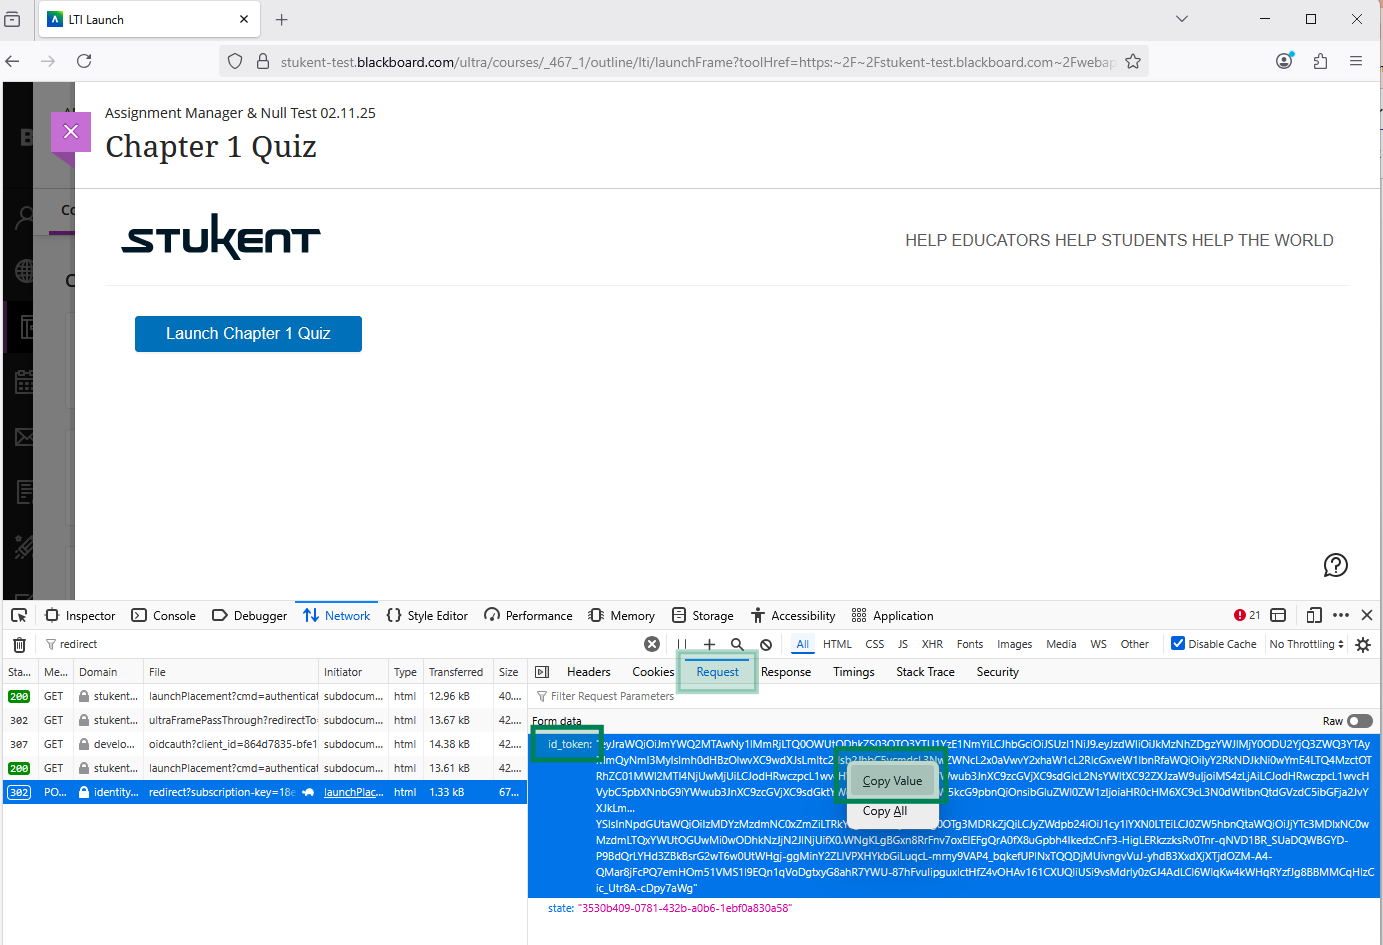Viewport: 1383px width, 945px height.
Task: Close the Chapter 1 Quiz panel
Action: pyautogui.click(x=71, y=131)
